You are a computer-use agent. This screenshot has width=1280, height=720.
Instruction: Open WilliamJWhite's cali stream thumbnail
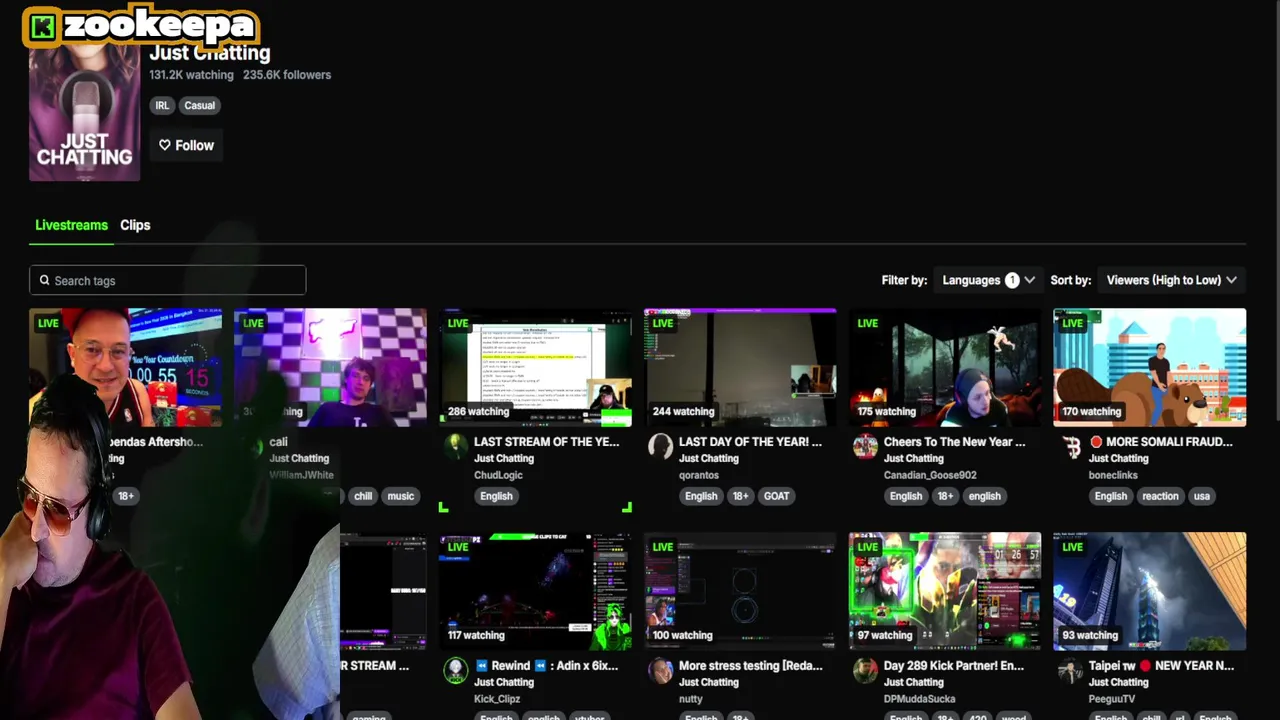[x=330, y=367]
